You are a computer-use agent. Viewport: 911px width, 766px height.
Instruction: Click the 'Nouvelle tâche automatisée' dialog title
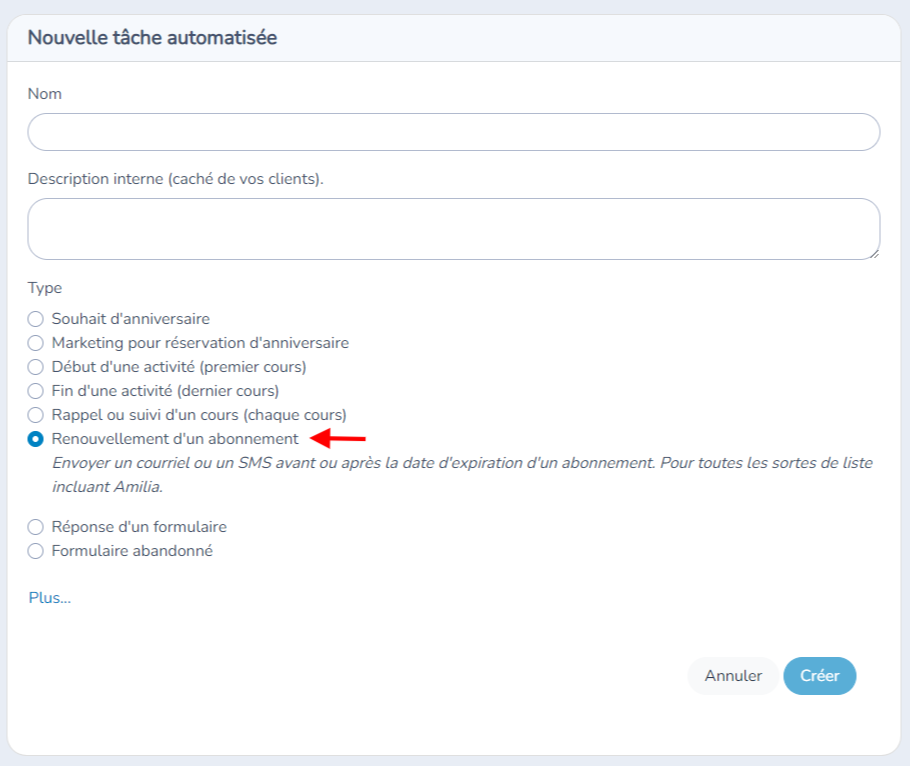tap(153, 38)
